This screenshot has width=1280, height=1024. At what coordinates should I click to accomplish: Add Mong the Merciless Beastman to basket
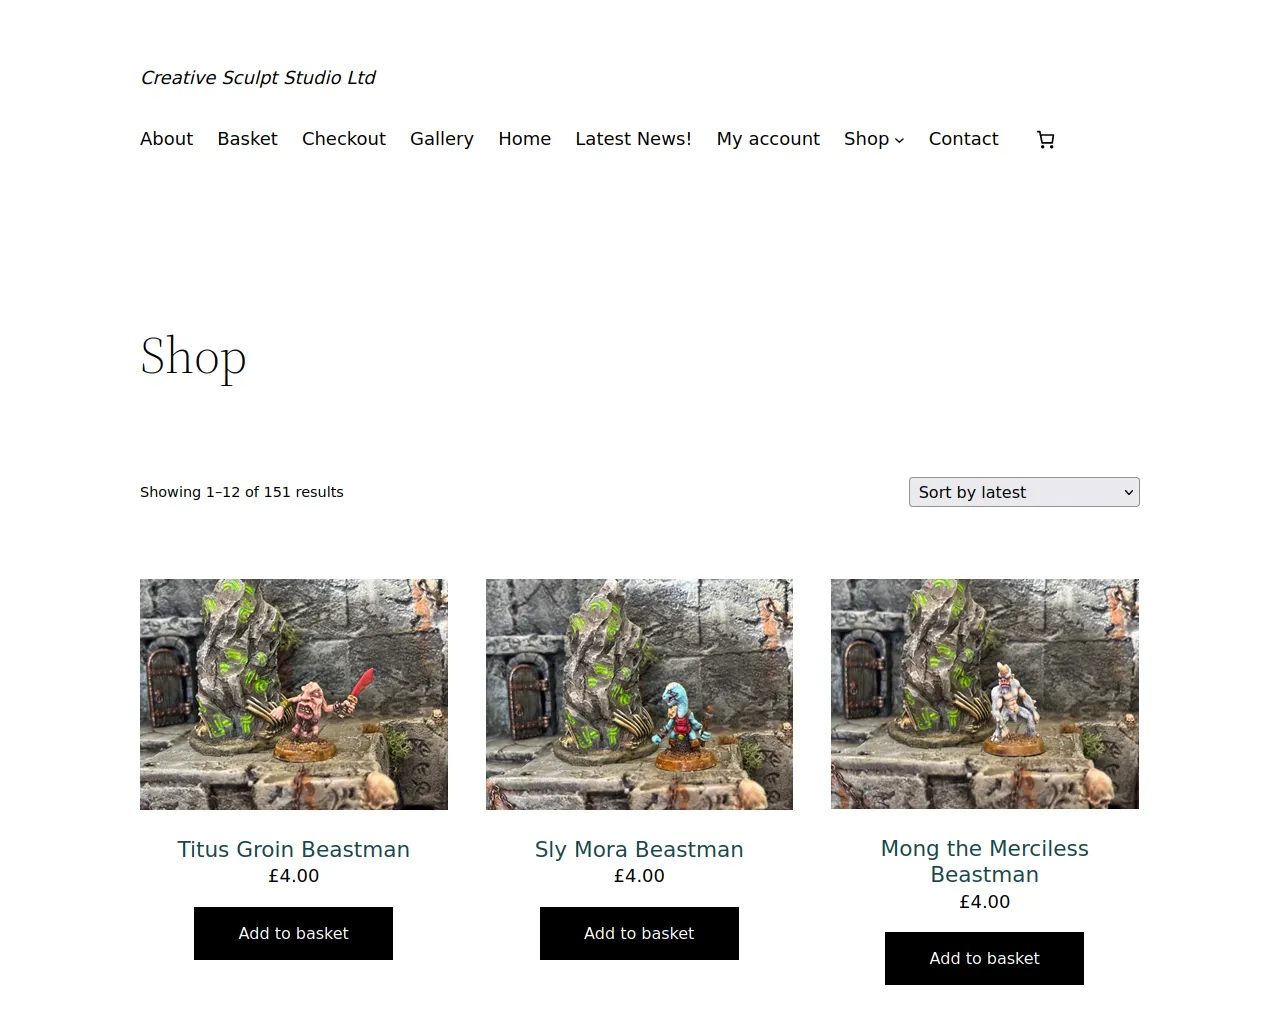point(984,958)
